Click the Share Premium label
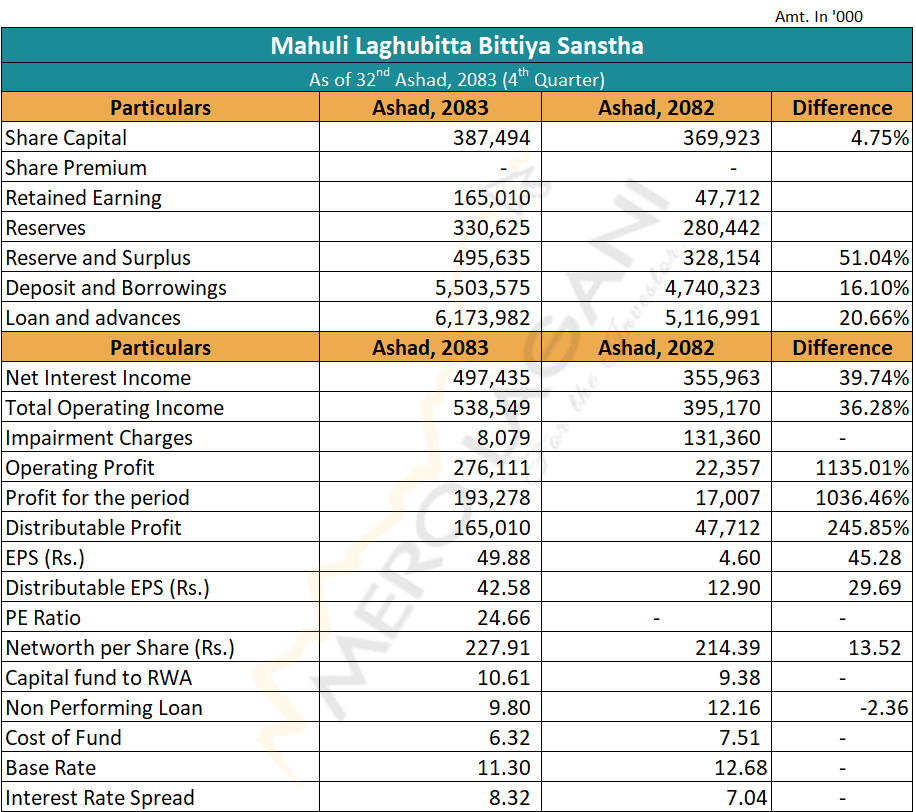Image resolution: width=916 pixels, height=812 pixels. point(76,168)
